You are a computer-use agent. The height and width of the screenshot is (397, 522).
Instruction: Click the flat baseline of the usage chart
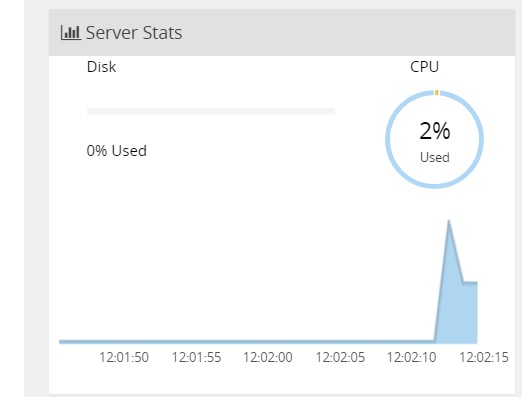[247, 342]
